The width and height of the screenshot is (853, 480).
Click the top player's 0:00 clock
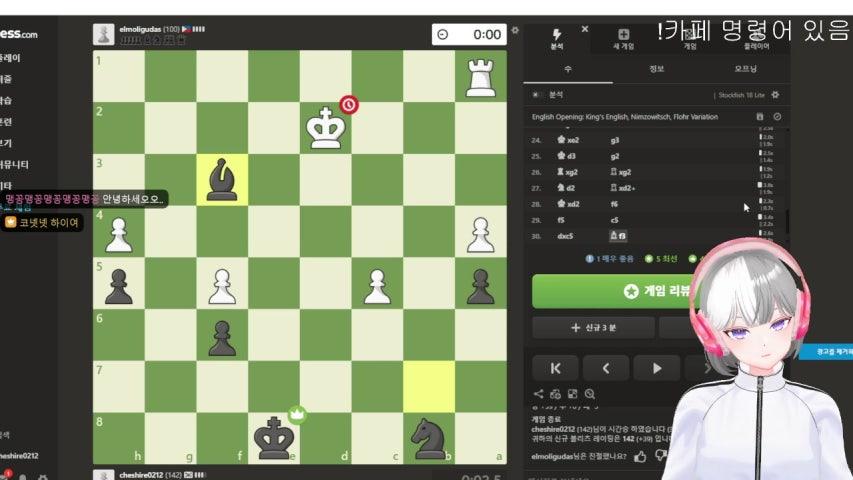469,34
